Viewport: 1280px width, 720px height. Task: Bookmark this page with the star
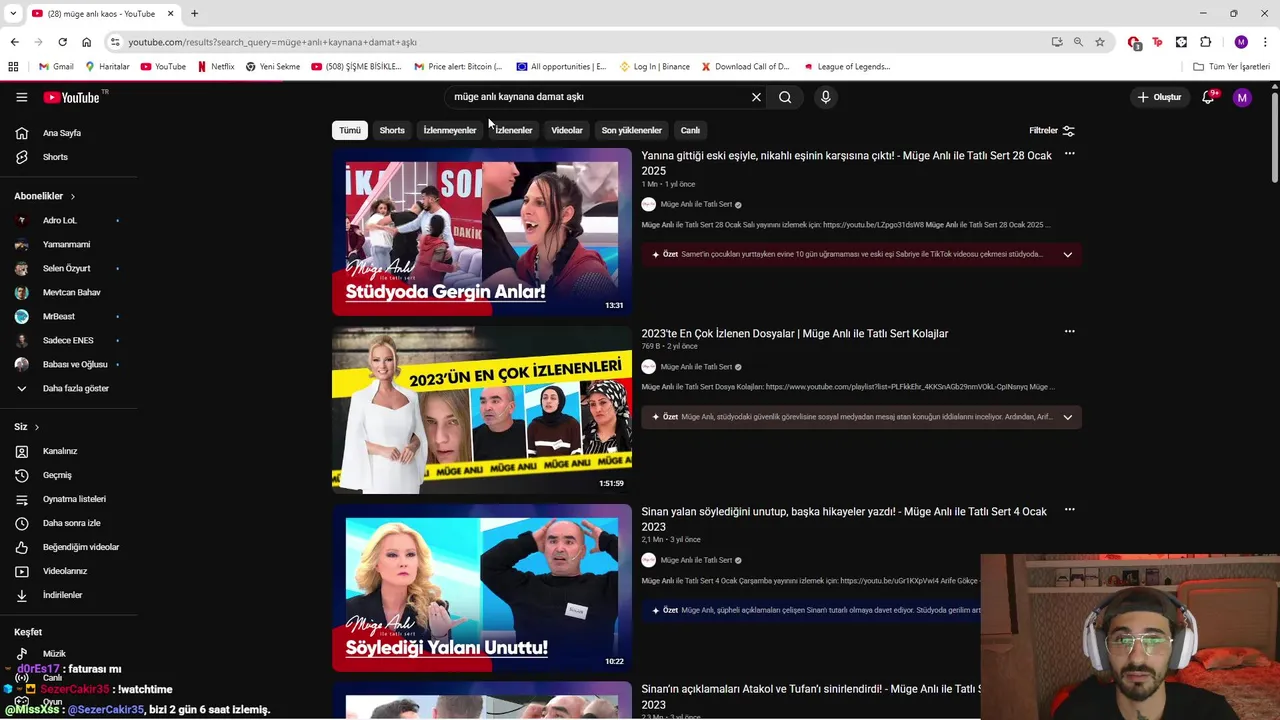click(x=1100, y=42)
